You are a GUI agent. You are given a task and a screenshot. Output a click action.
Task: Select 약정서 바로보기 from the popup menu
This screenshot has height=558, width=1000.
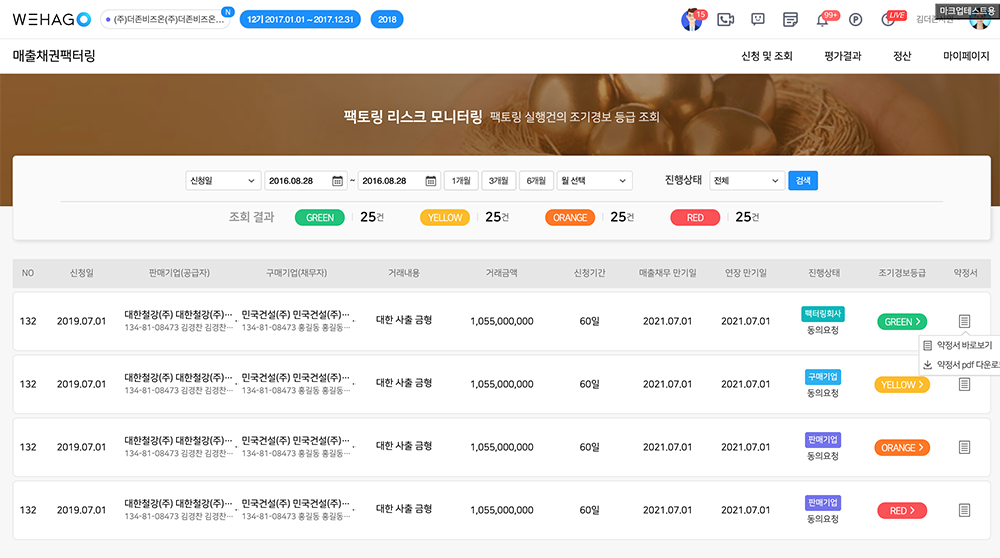(x=963, y=345)
